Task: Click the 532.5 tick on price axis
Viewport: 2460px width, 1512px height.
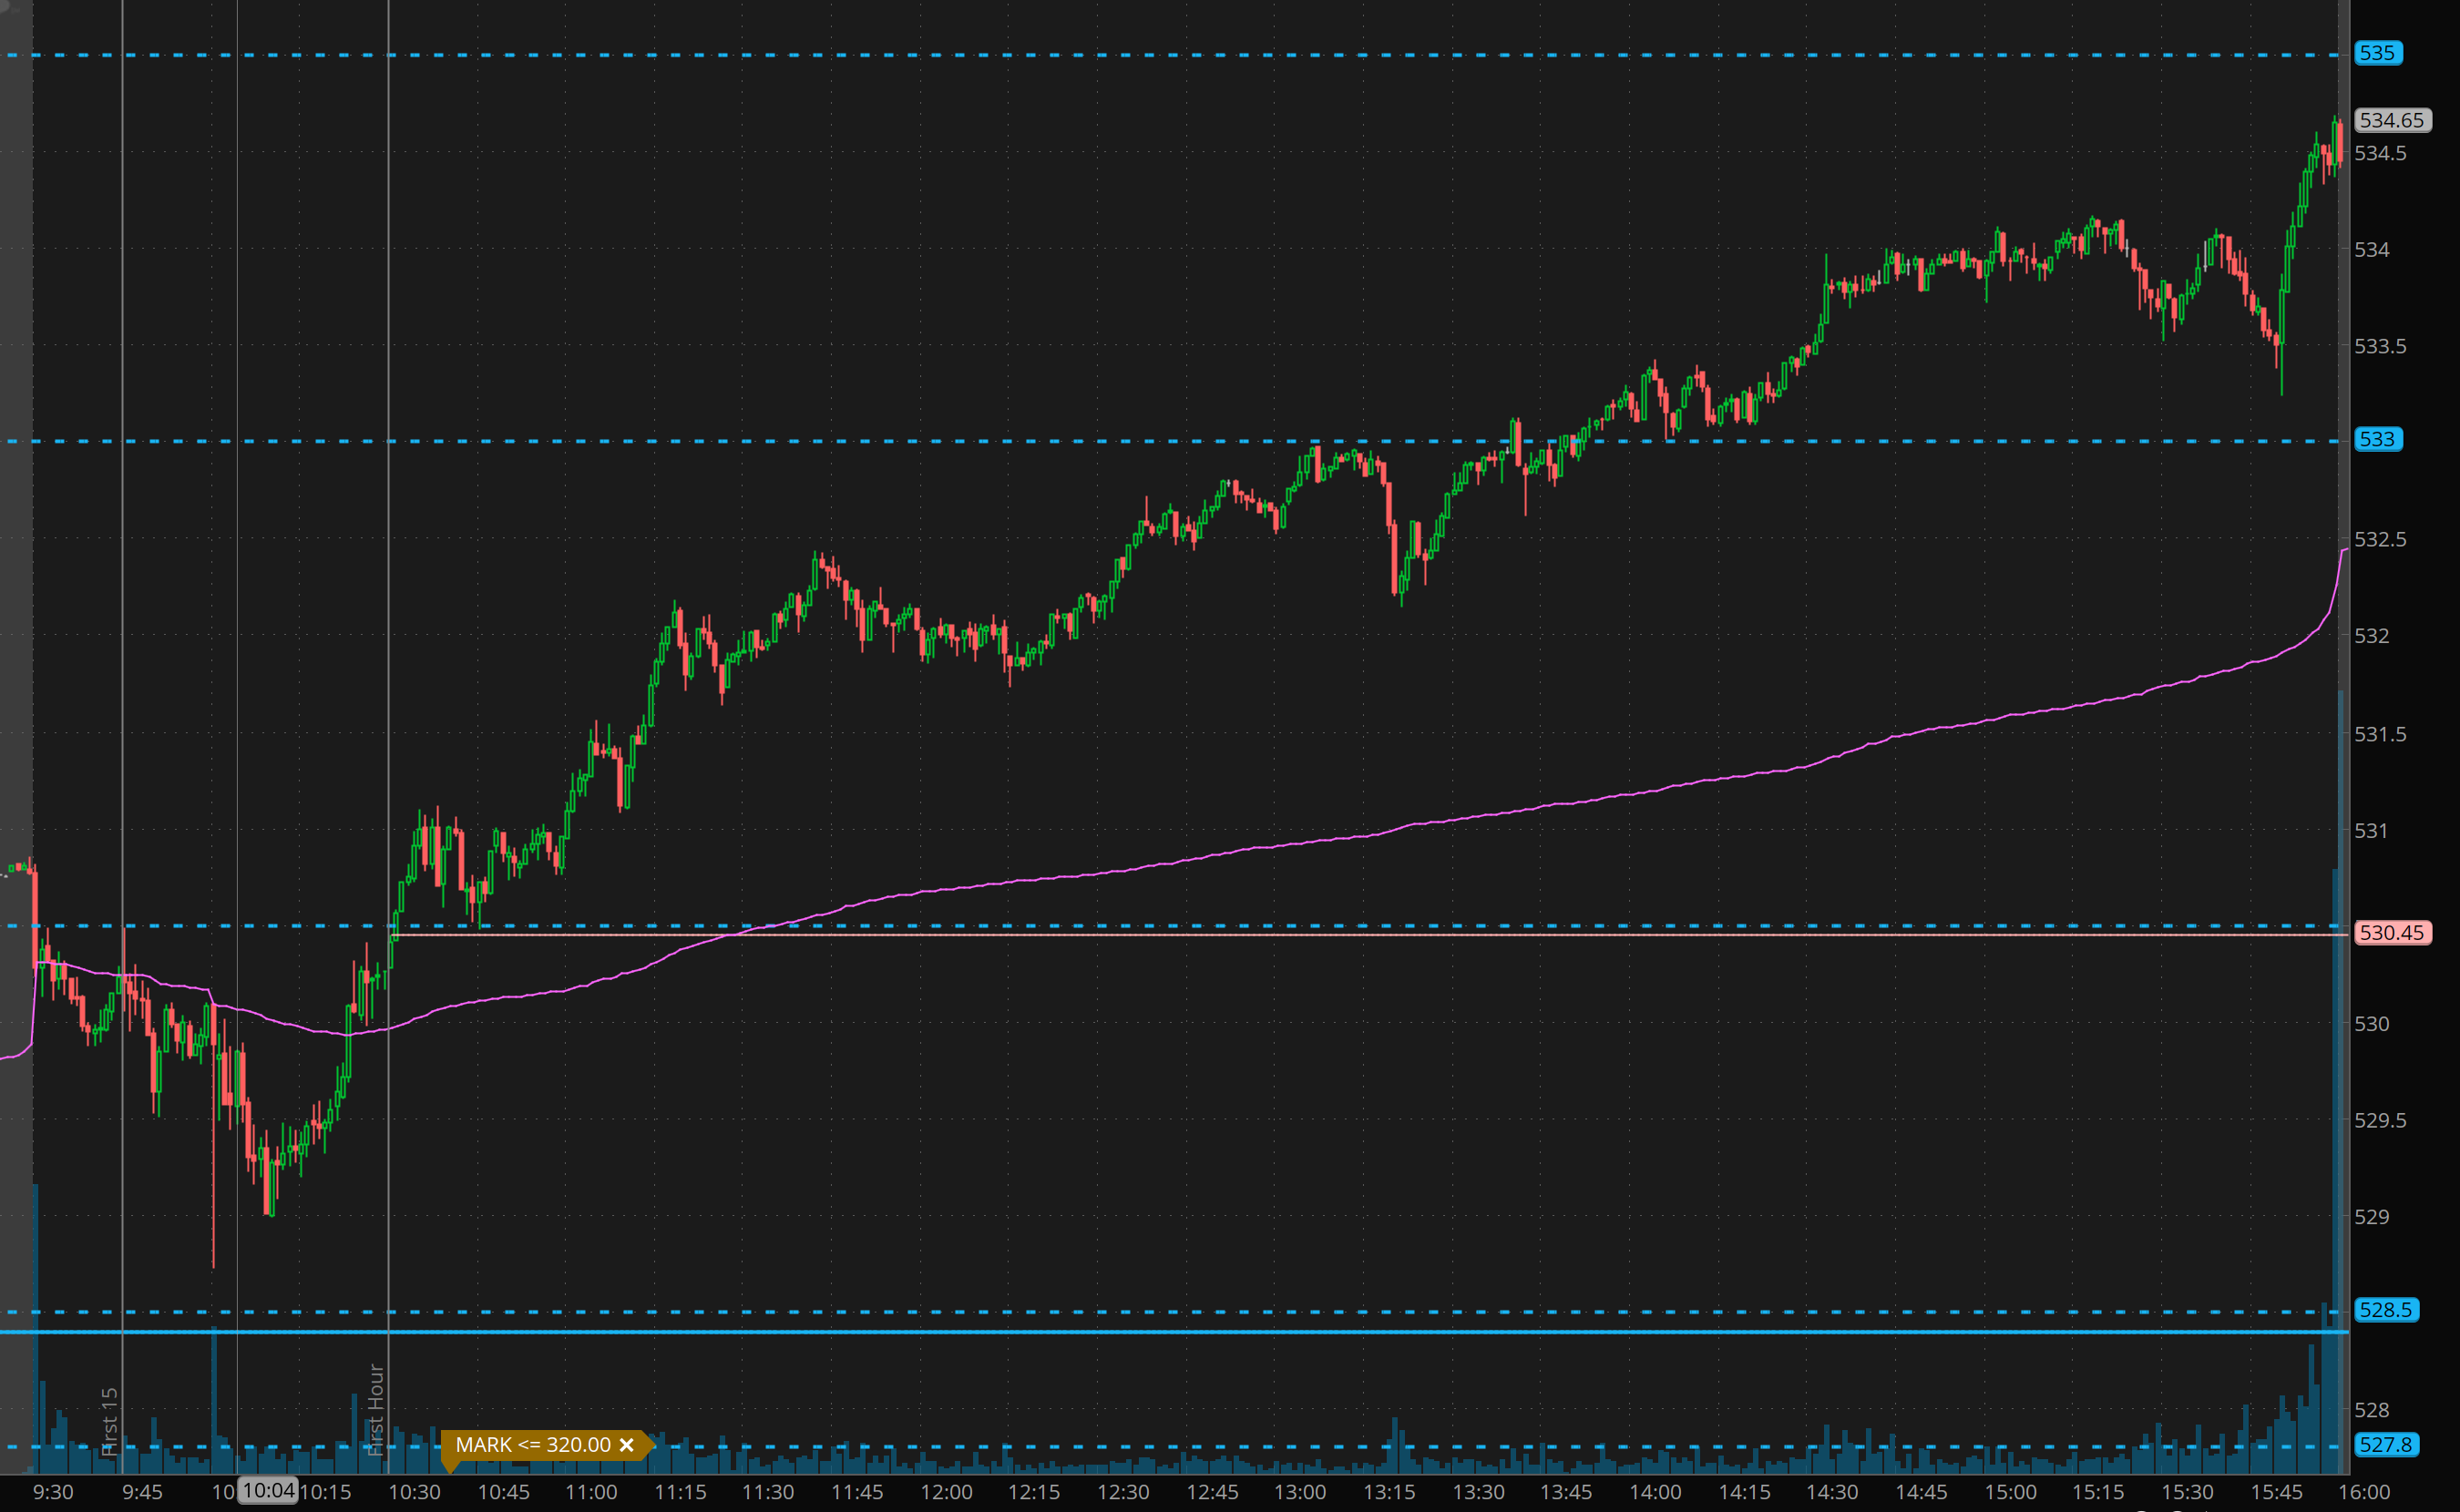Action: 2381,540
